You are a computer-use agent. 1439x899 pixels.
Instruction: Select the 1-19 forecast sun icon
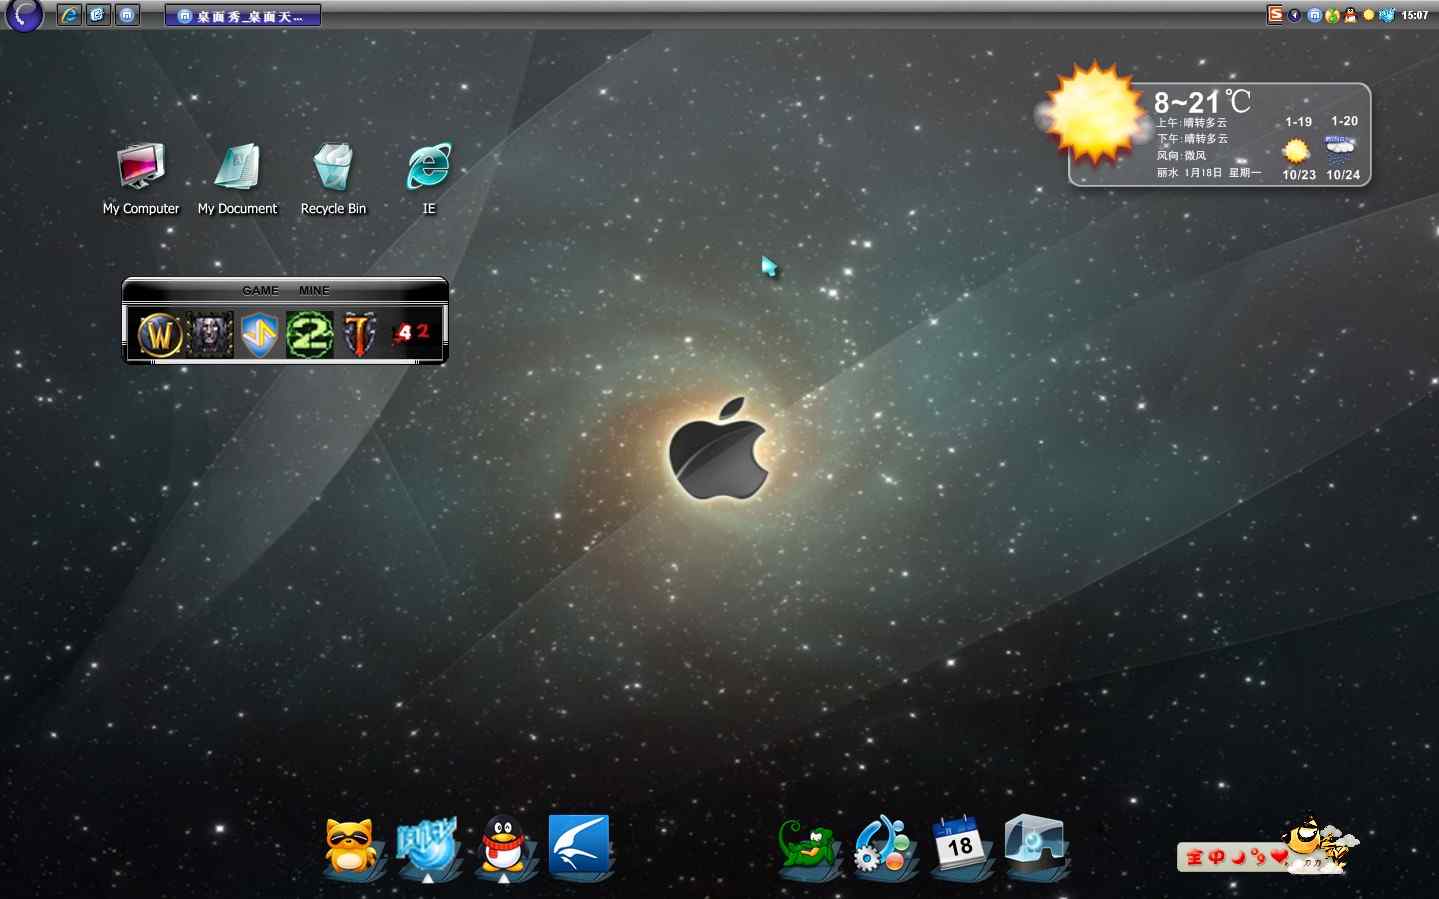point(1296,151)
